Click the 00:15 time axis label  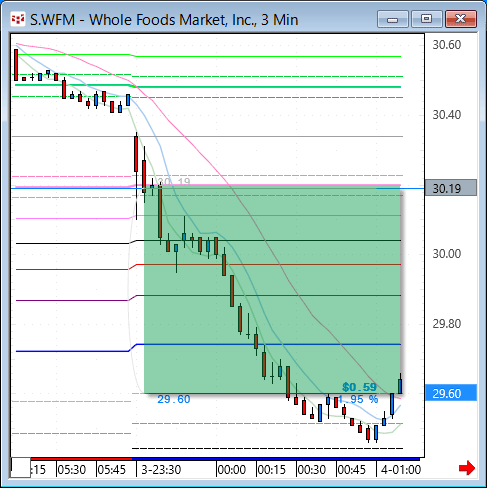click(x=272, y=470)
